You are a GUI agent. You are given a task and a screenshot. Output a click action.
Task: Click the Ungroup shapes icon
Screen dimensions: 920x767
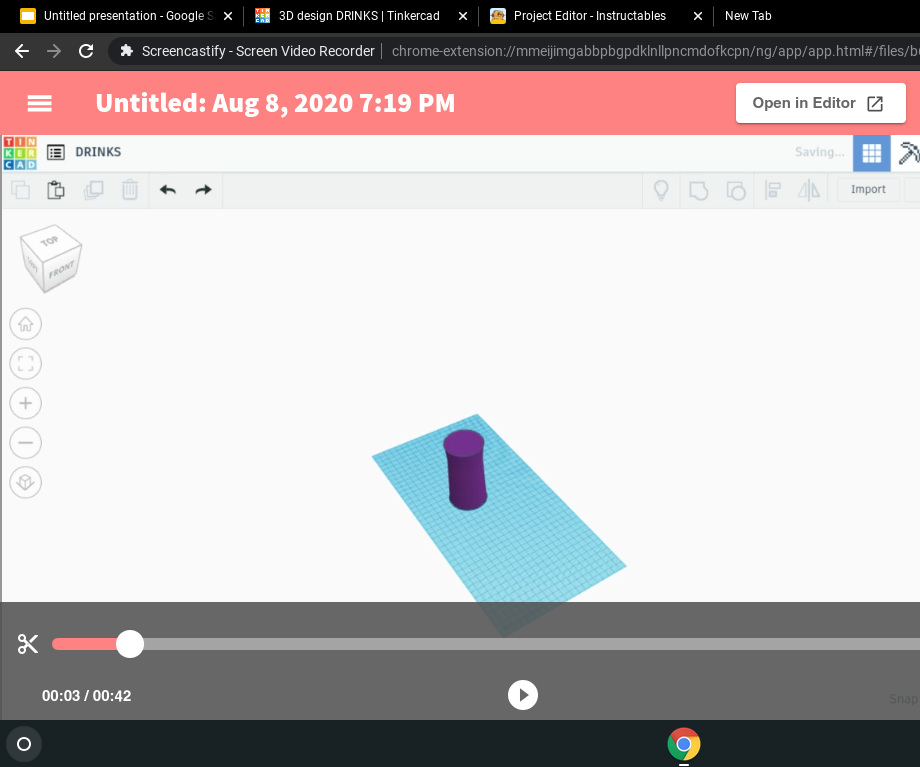[x=736, y=190]
